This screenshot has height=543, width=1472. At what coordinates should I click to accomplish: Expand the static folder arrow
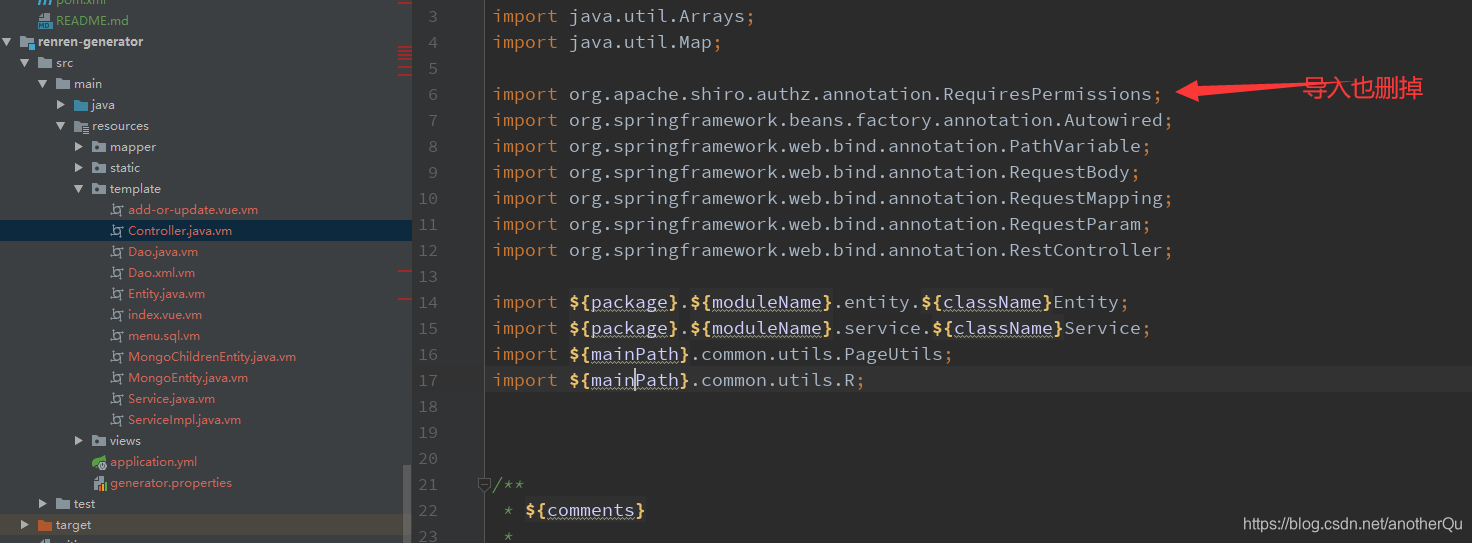(x=79, y=168)
